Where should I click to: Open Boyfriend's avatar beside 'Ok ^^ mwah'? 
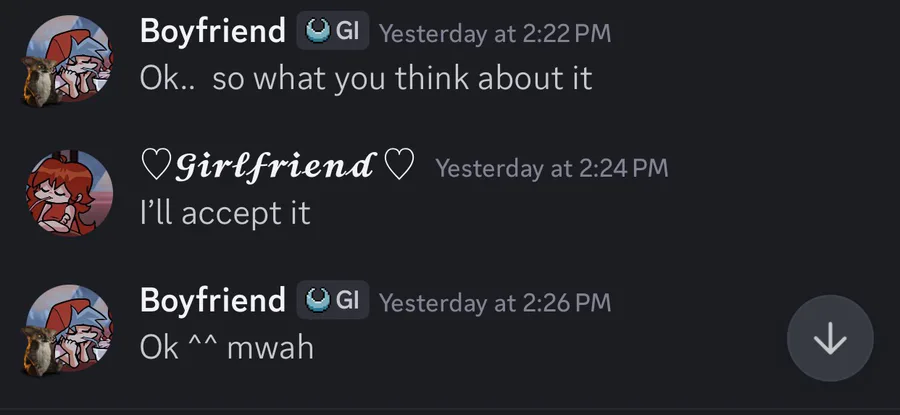point(68,330)
